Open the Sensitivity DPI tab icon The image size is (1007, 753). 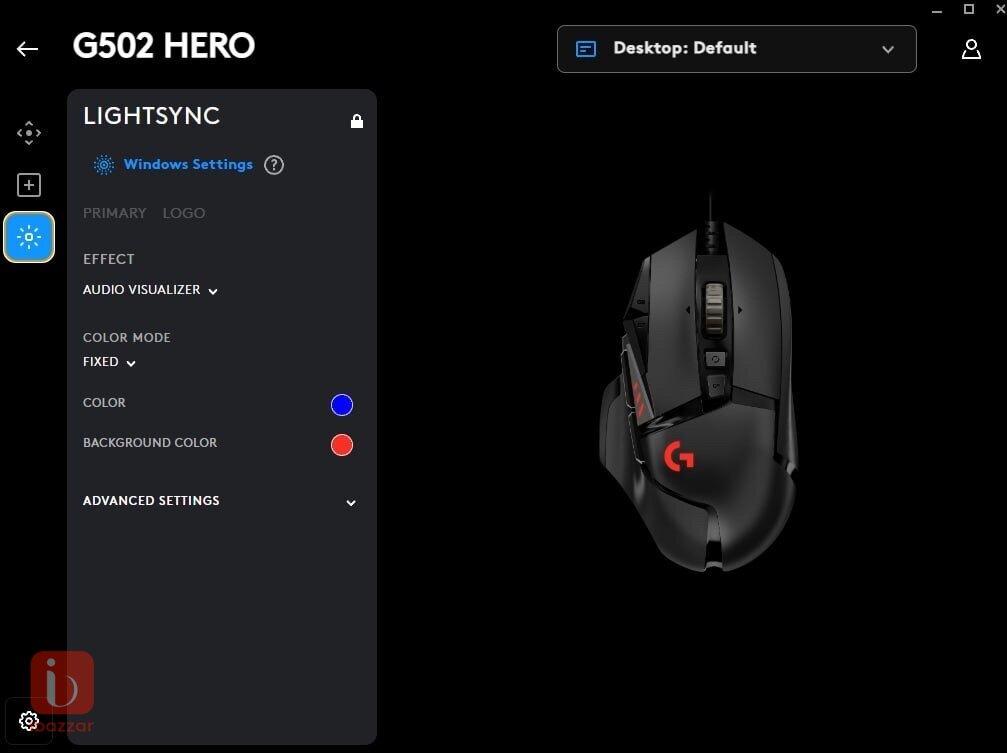click(x=29, y=133)
